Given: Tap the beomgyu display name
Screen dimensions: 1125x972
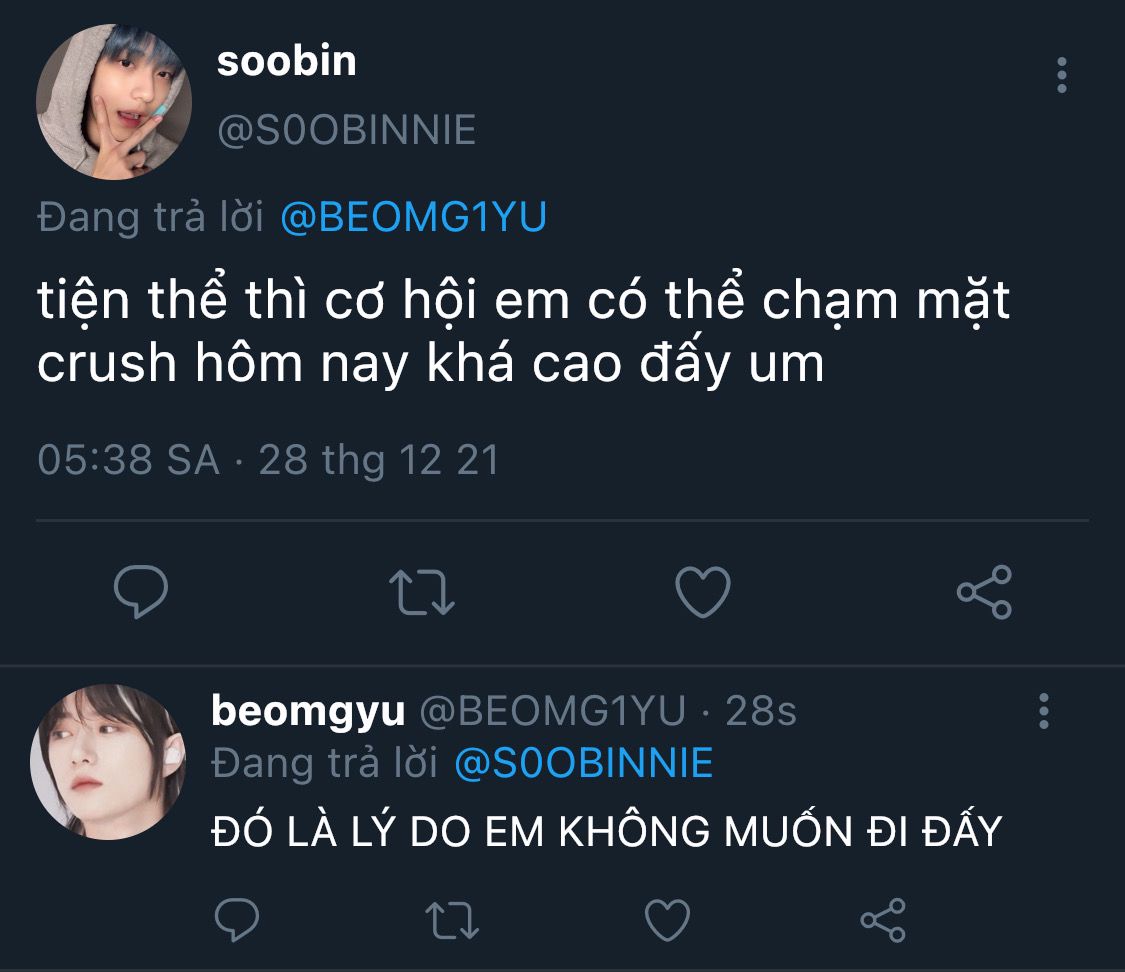Looking at the screenshot, I should [x=309, y=711].
